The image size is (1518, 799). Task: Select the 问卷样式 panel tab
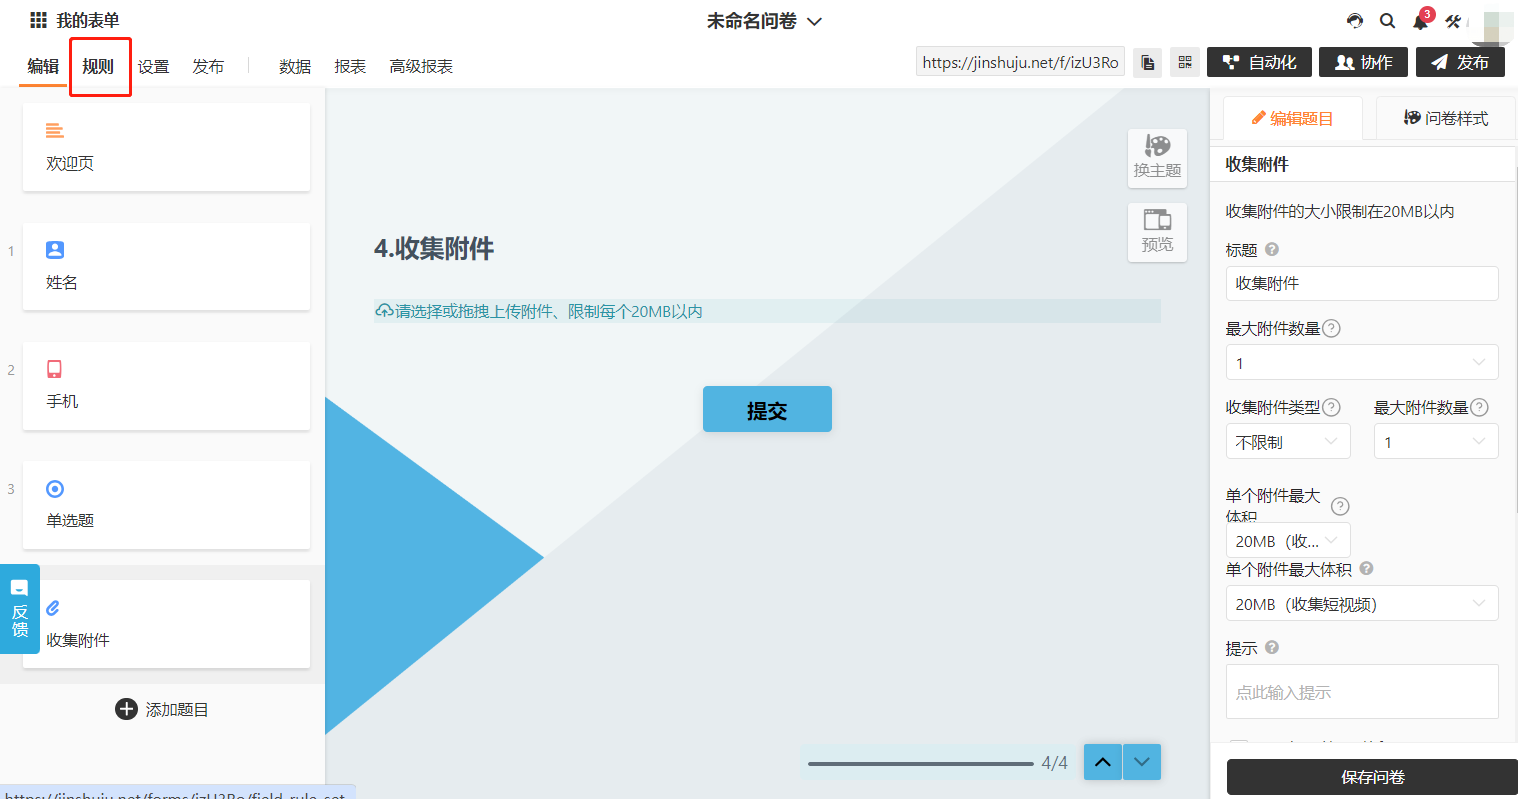[1446, 118]
